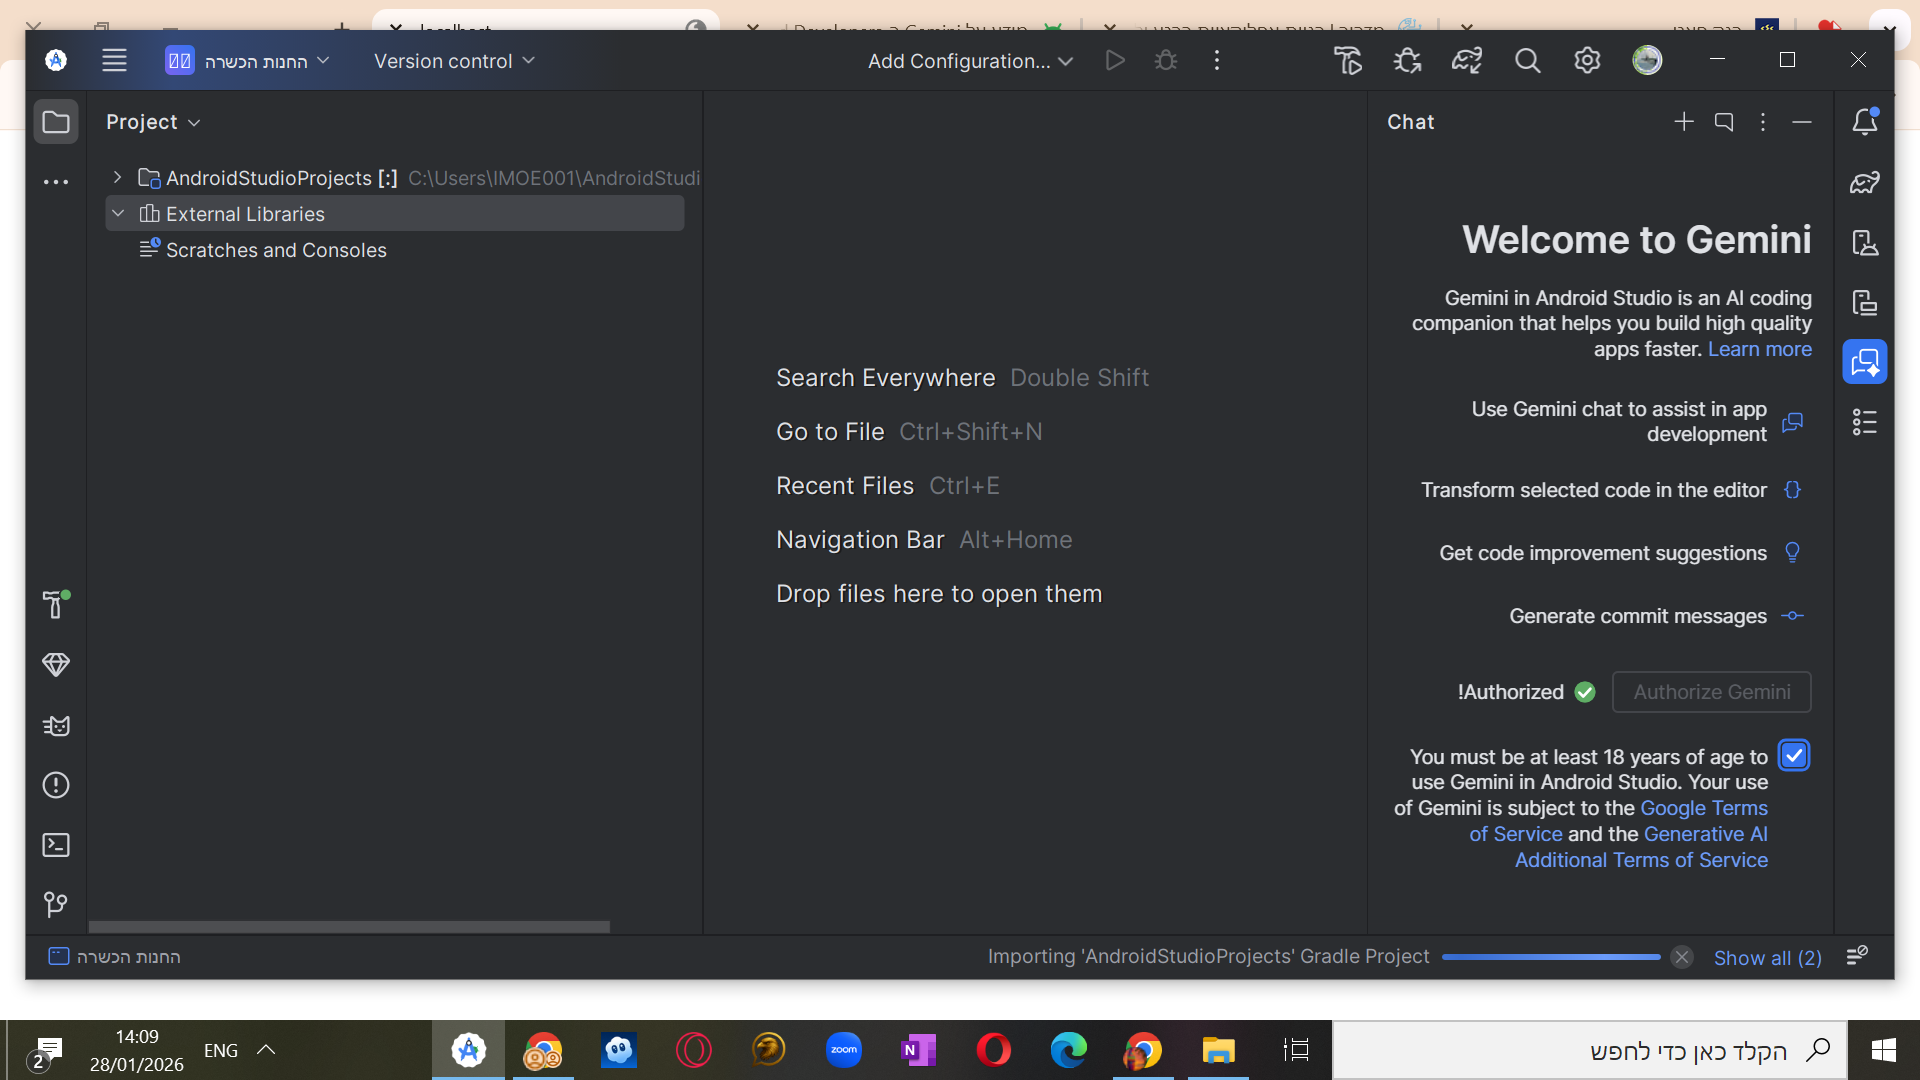Image resolution: width=1920 pixels, height=1080 pixels.
Task: Open the Device Manager icon in right sidebar
Action: [x=1865, y=243]
